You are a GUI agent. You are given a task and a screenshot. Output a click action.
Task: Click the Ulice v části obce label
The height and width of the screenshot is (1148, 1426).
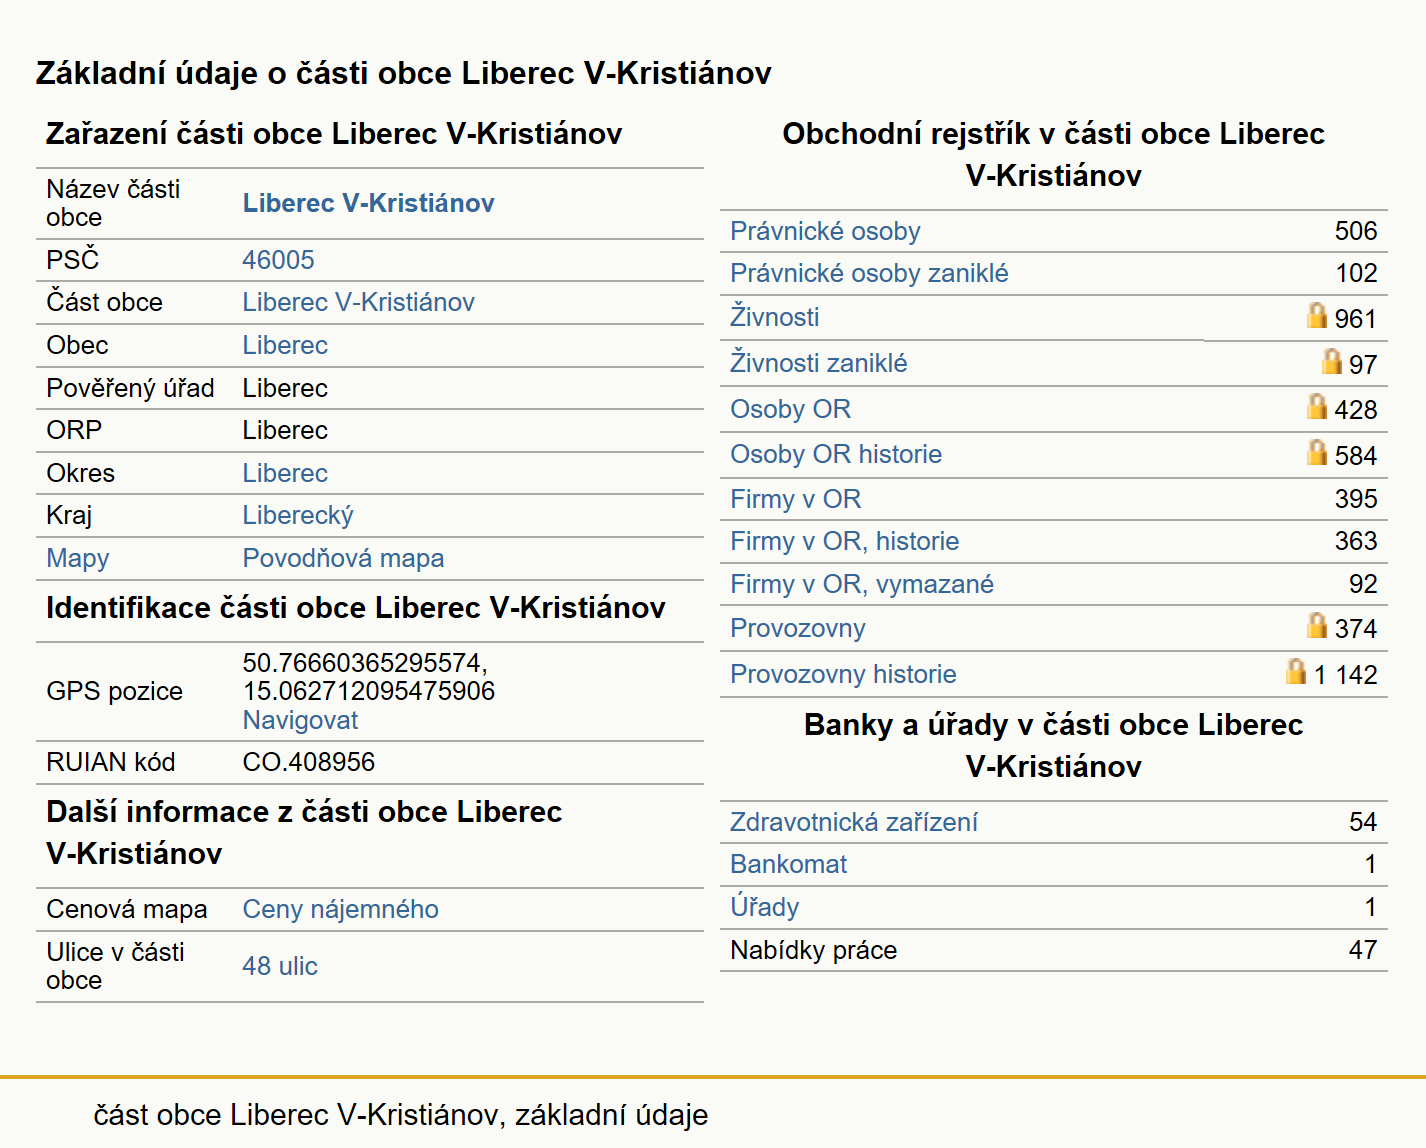115,966
